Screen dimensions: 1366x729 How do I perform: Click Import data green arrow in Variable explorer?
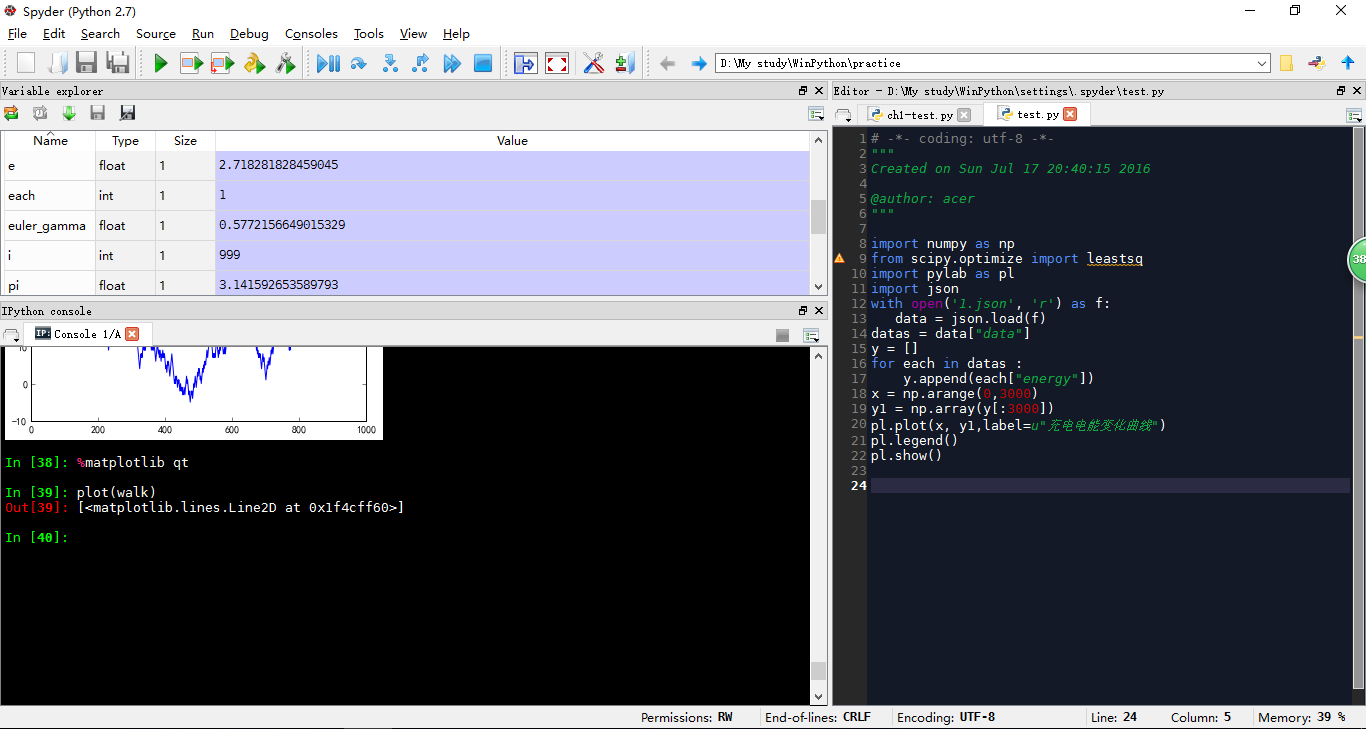tap(69, 113)
